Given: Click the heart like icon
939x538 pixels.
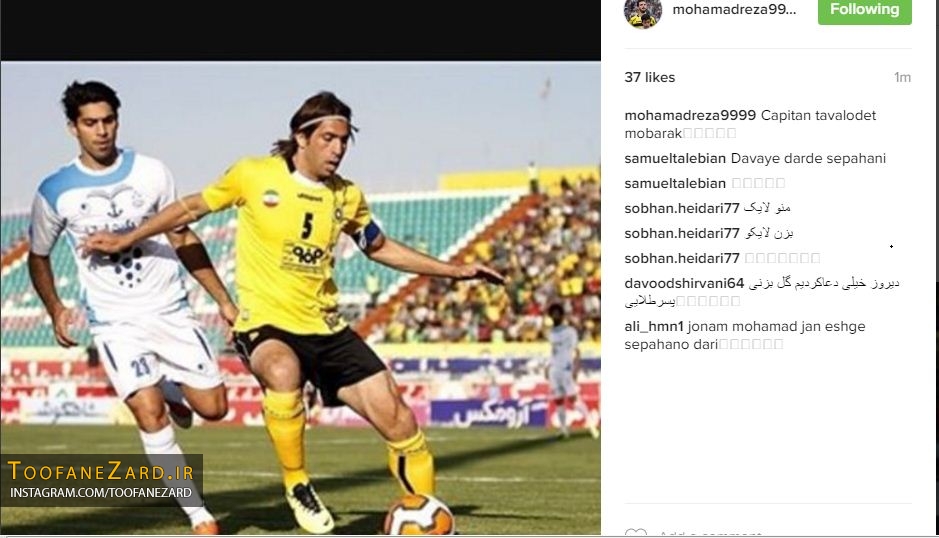Looking at the screenshot, I should click(x=635, y=533).
